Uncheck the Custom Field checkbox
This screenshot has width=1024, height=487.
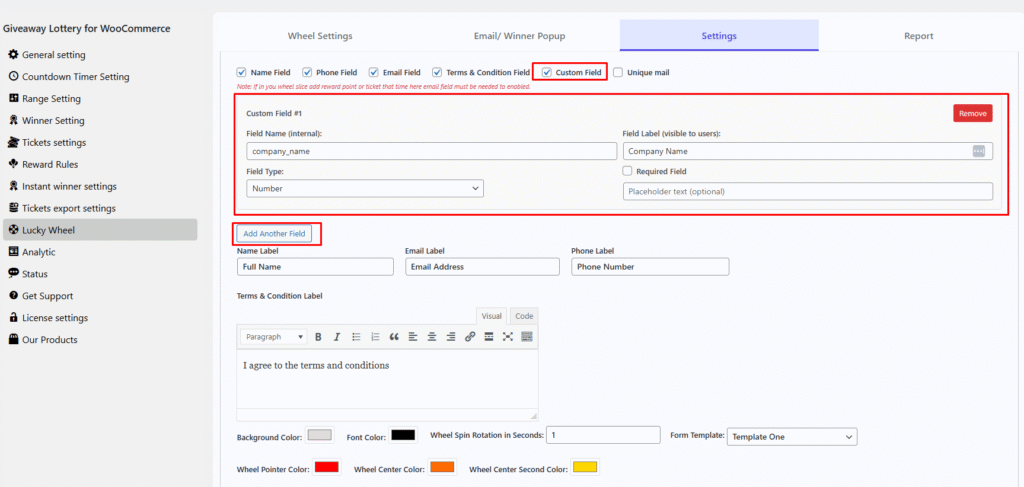pyautogui.click(x=547, y=72)
